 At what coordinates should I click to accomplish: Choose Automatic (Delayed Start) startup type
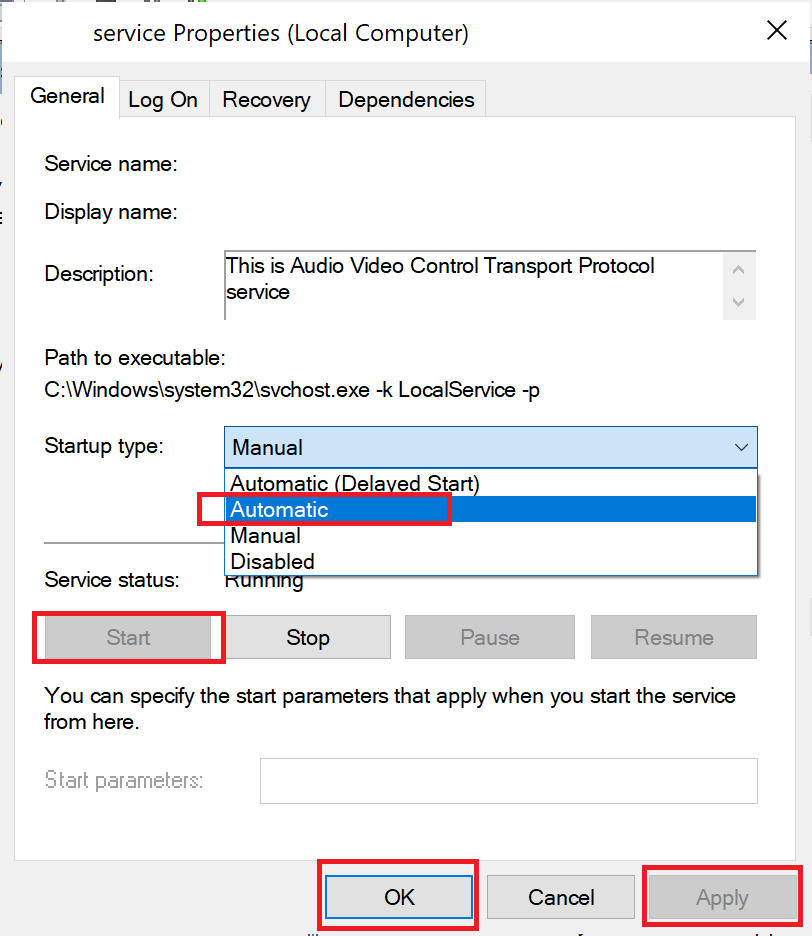355,484
